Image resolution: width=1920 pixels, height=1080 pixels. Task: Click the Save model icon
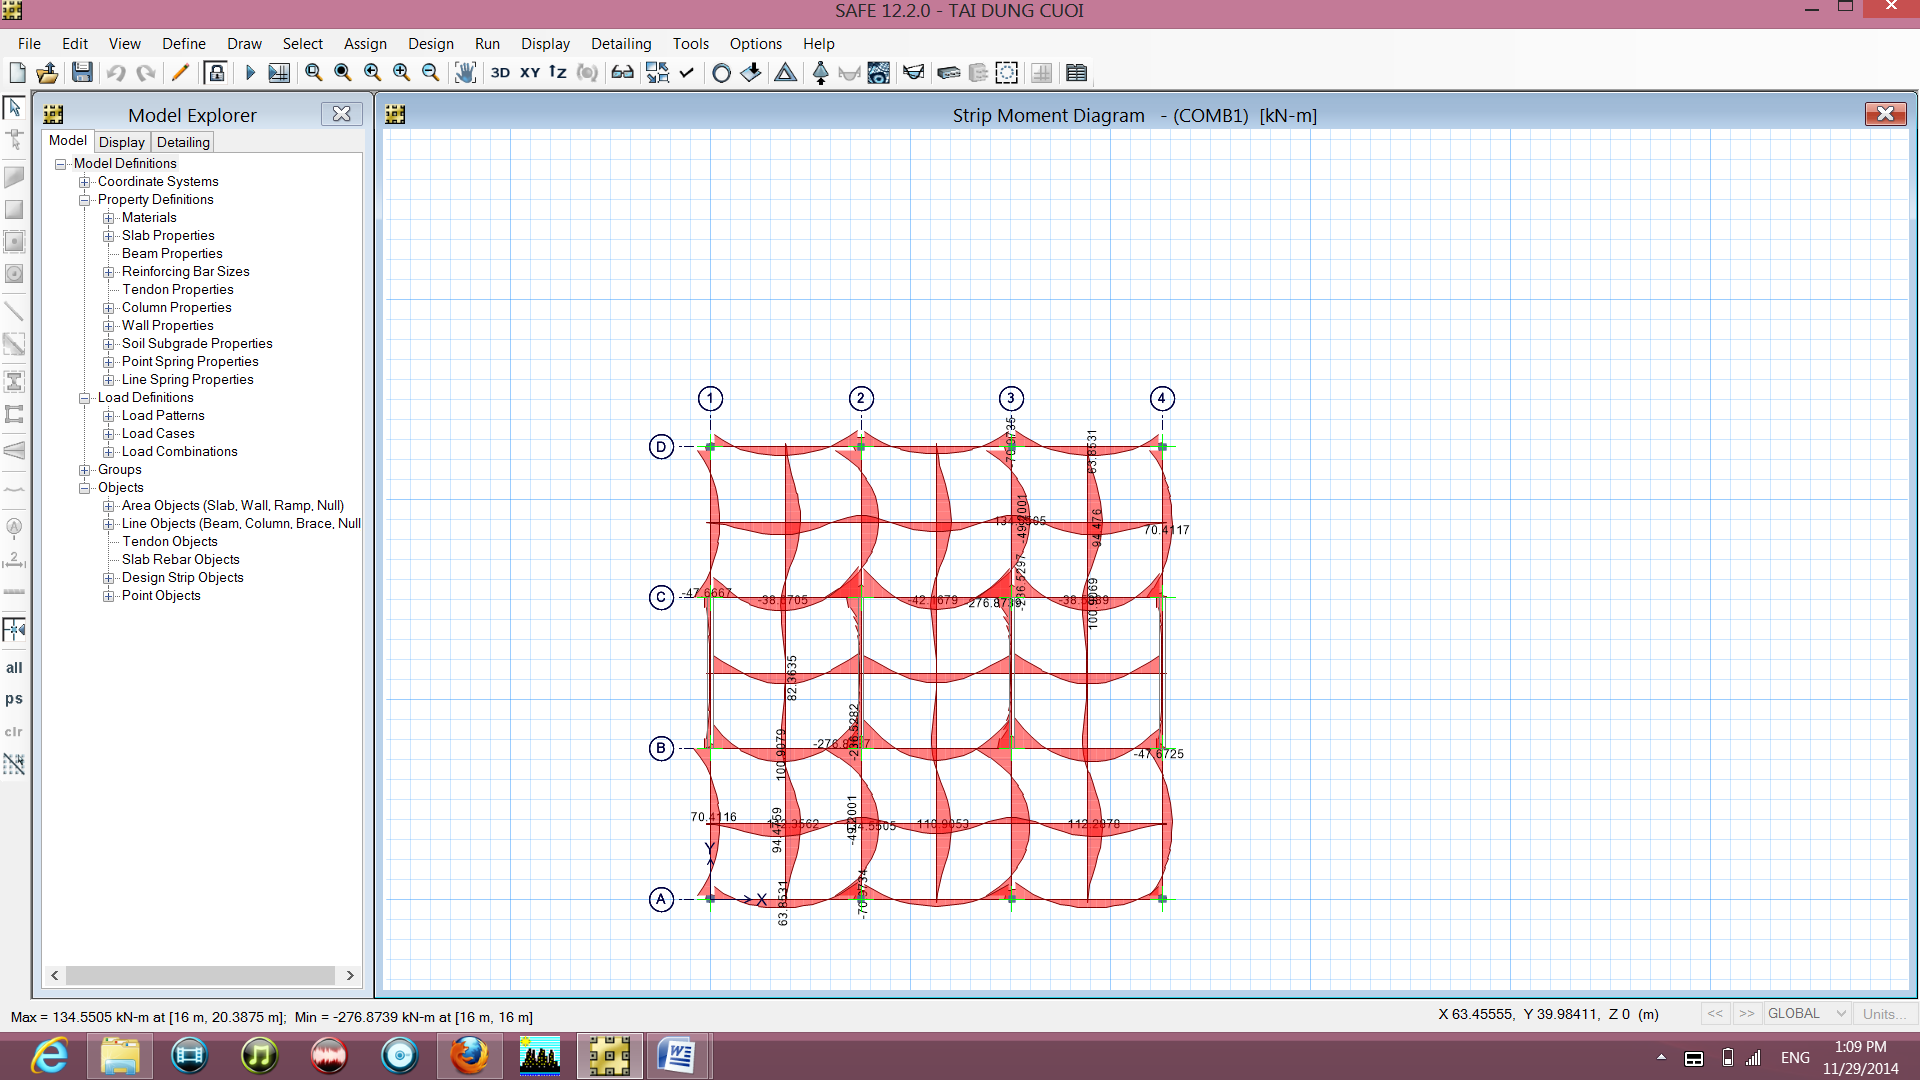[x=82, y=72]
